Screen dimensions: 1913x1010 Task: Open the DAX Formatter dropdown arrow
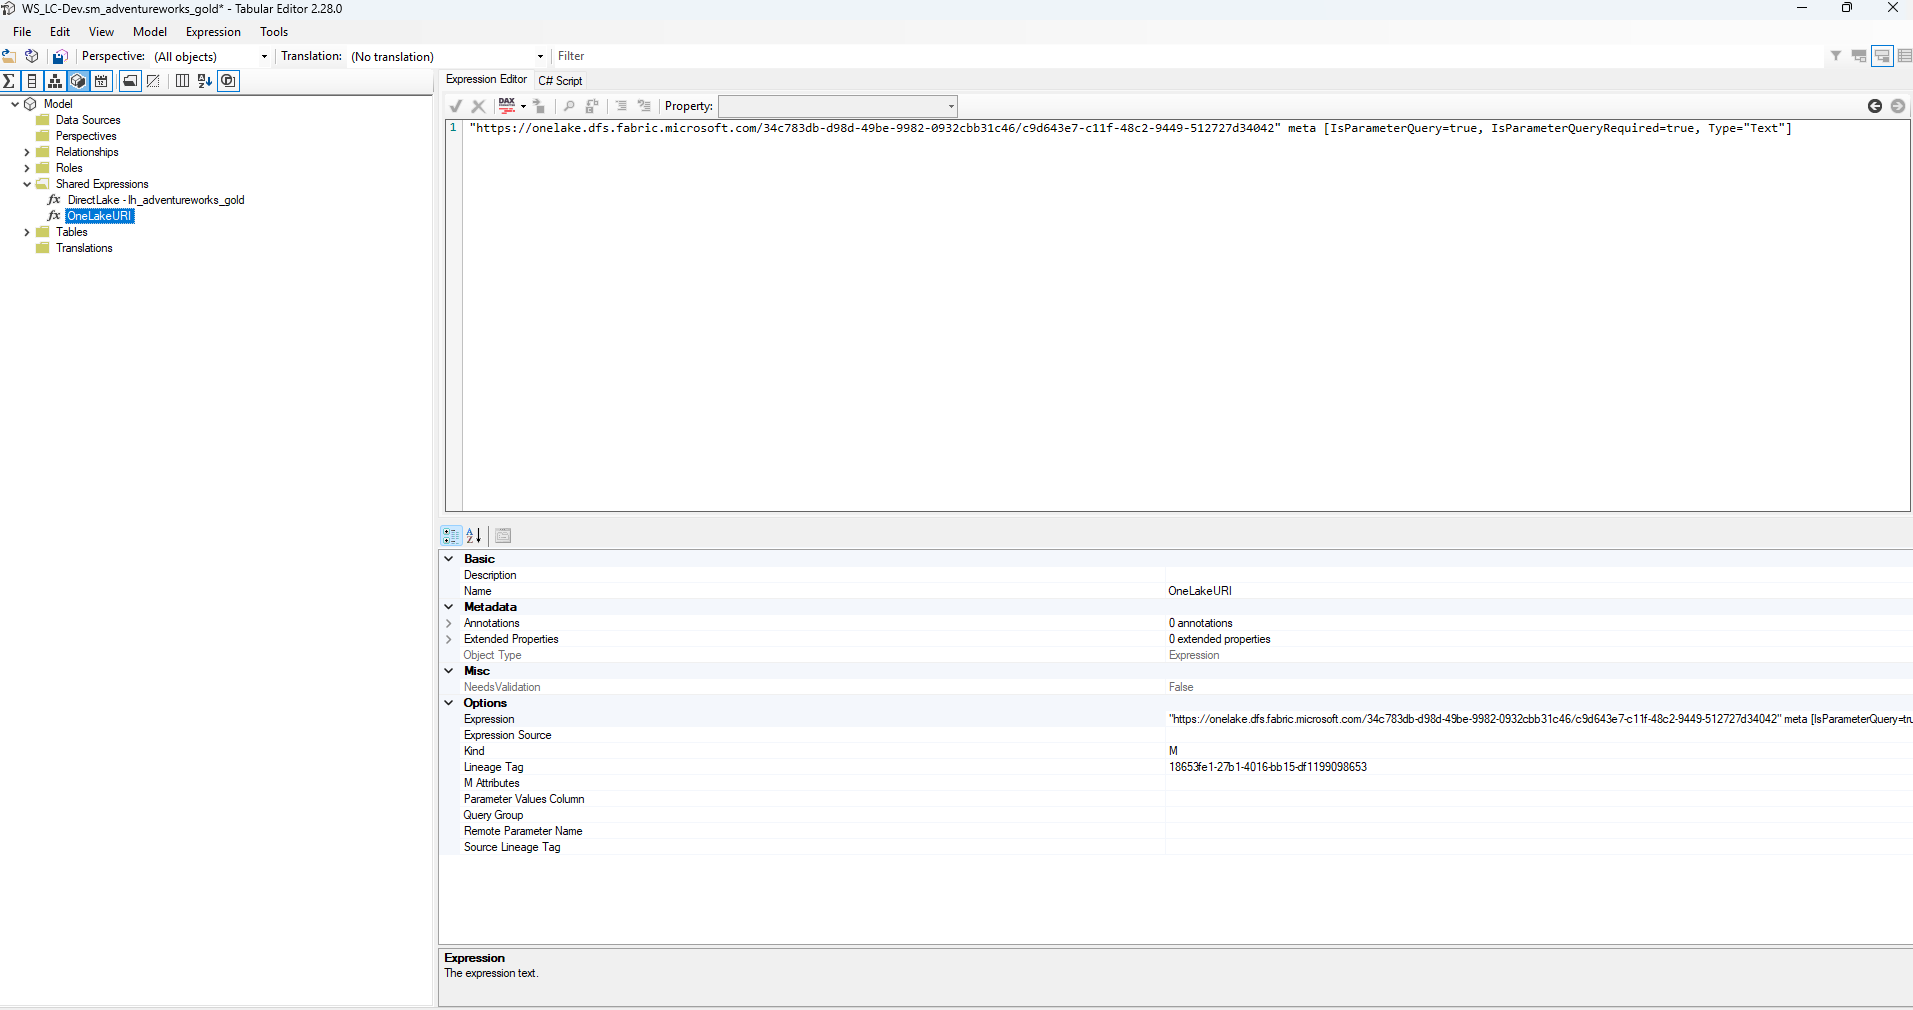(523, 106)
